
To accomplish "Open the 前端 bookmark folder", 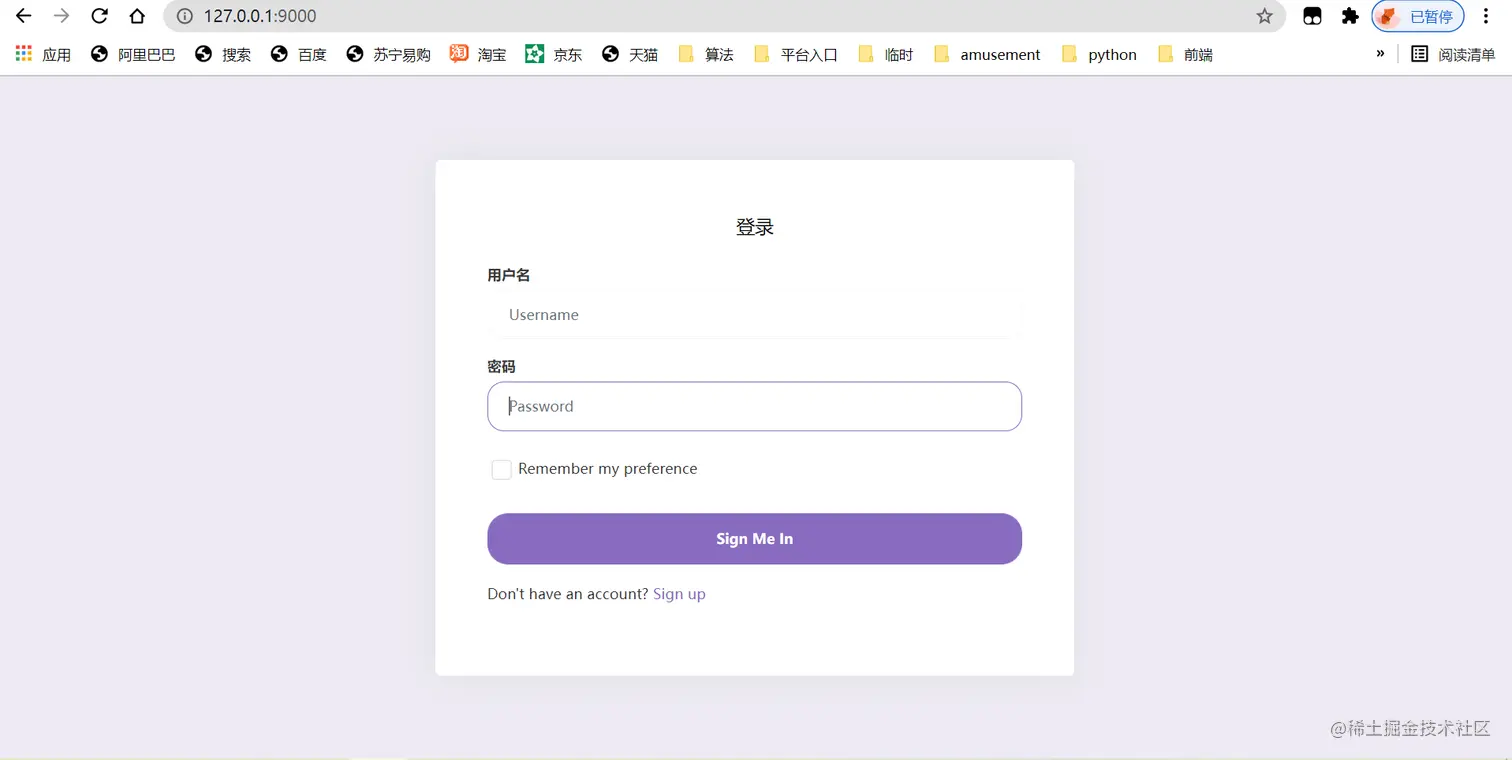I will [x=1184, y=54].
